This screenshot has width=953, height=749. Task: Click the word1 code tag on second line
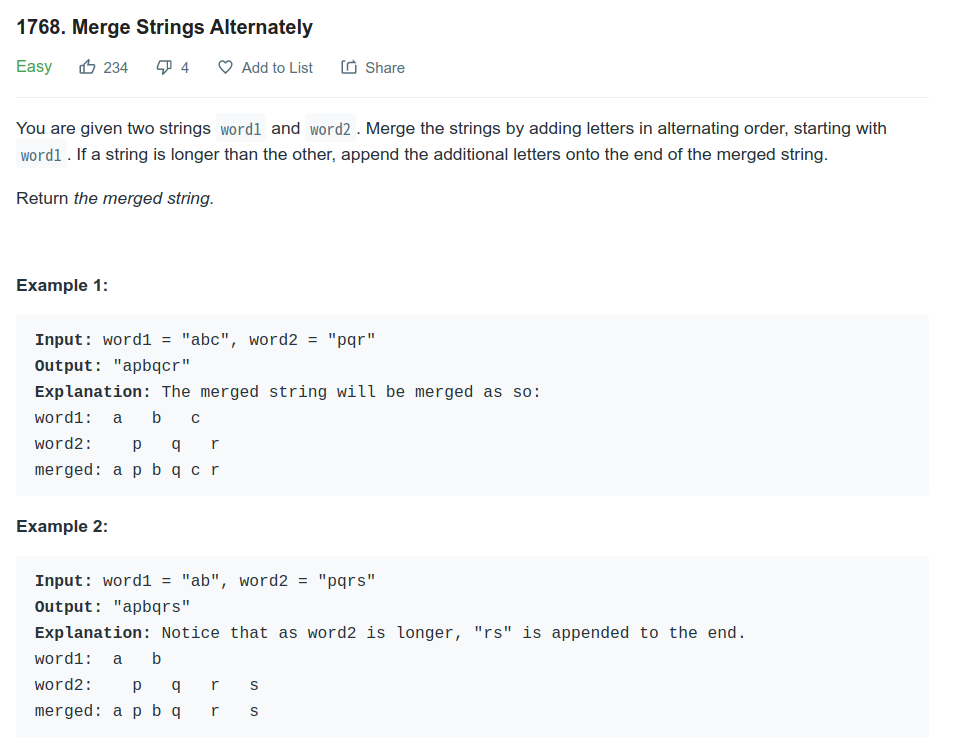41,155
